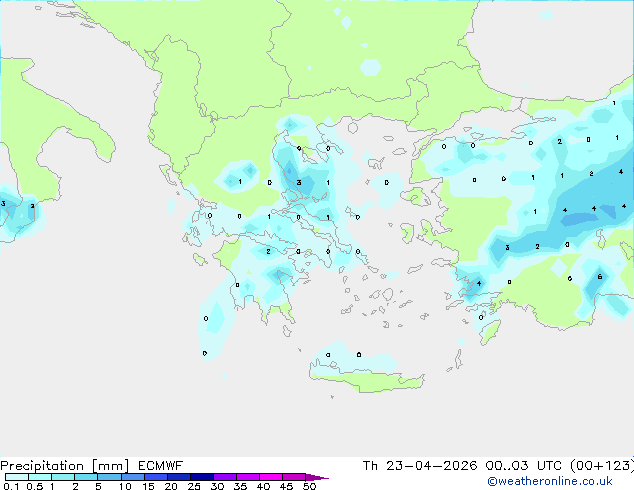The width and height of the screenshot is (634, 490).
Task: Click the legend swatch between 10 and 15
Action: click(133, 477)
